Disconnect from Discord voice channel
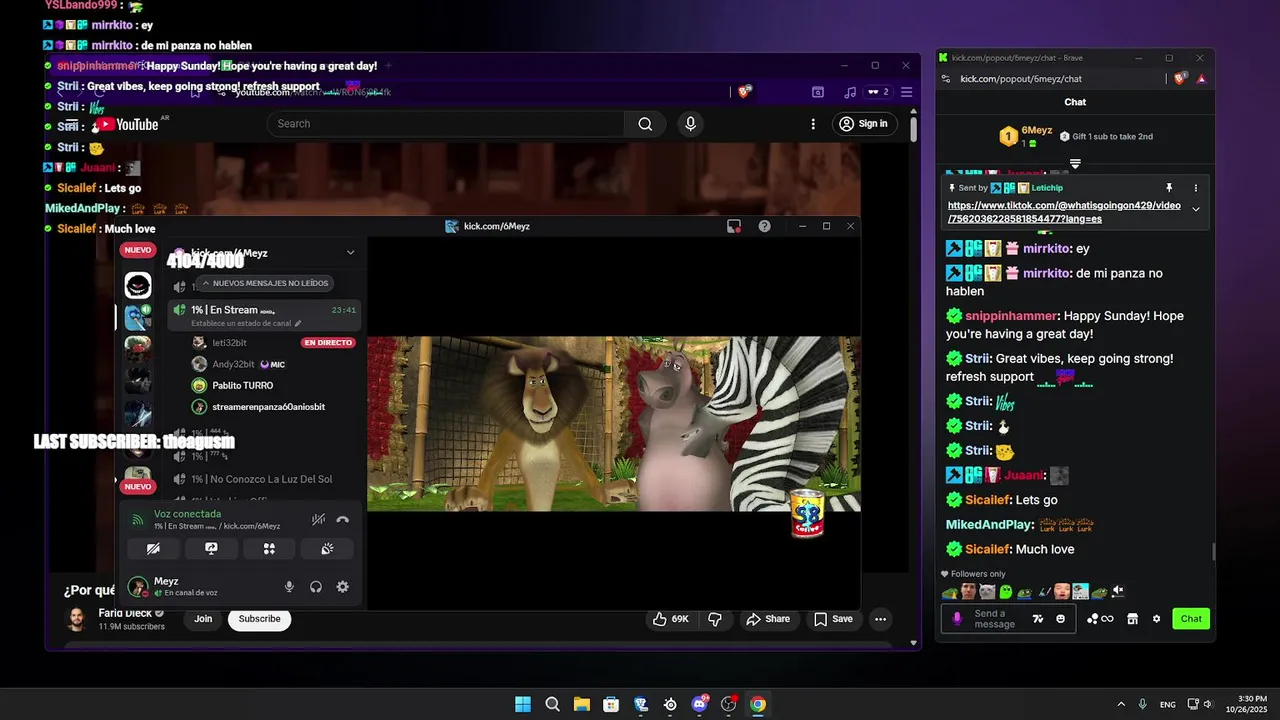The width and height of the screenshot is (1280, 720). point(343,520)
